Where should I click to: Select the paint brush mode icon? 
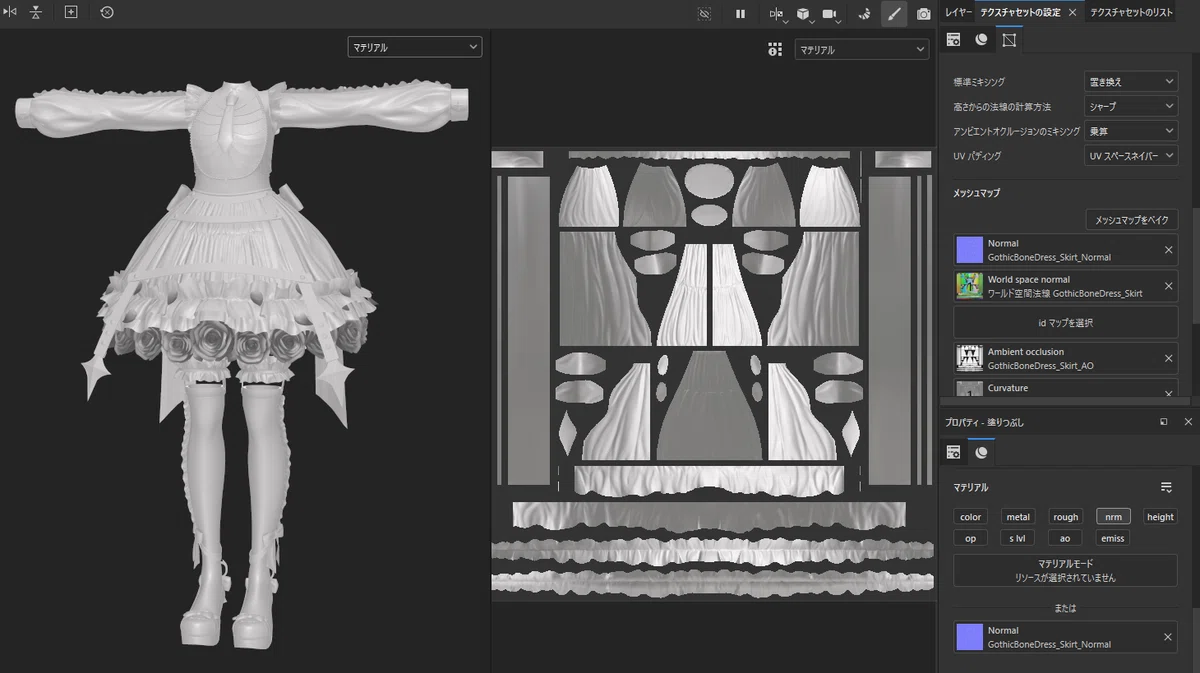(894, 13)
